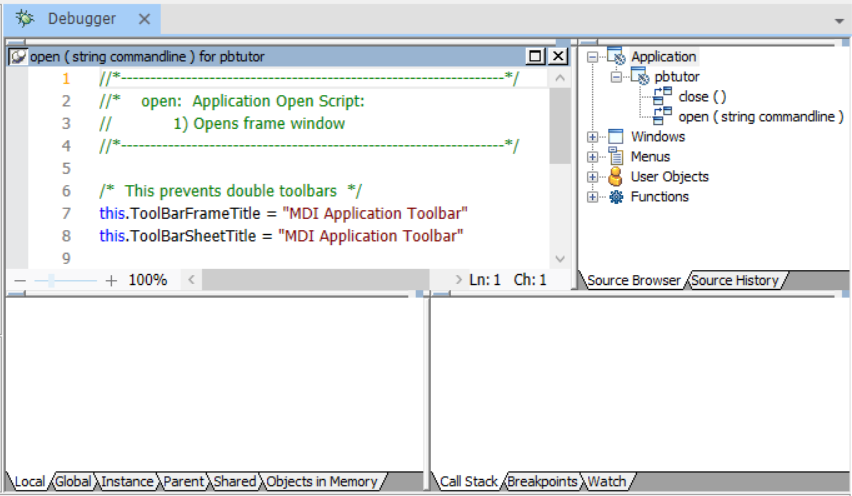Select open ( string commandline ) script

[761, 117]
